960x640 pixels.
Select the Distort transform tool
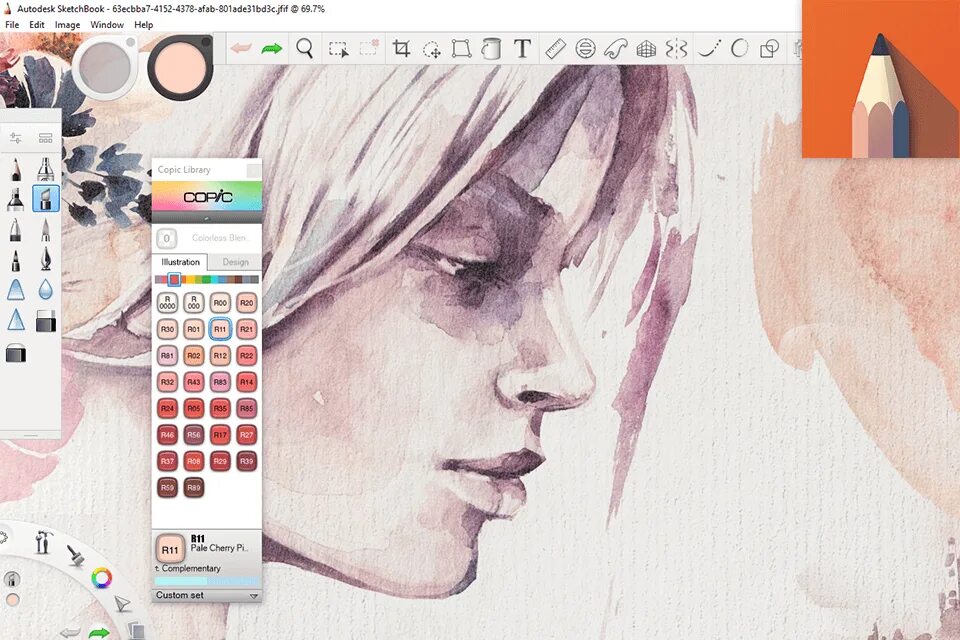(x=461, y=48)
